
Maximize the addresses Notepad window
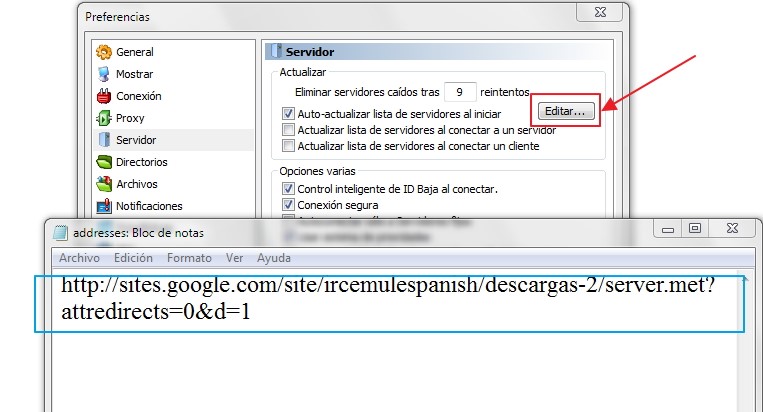695,228
